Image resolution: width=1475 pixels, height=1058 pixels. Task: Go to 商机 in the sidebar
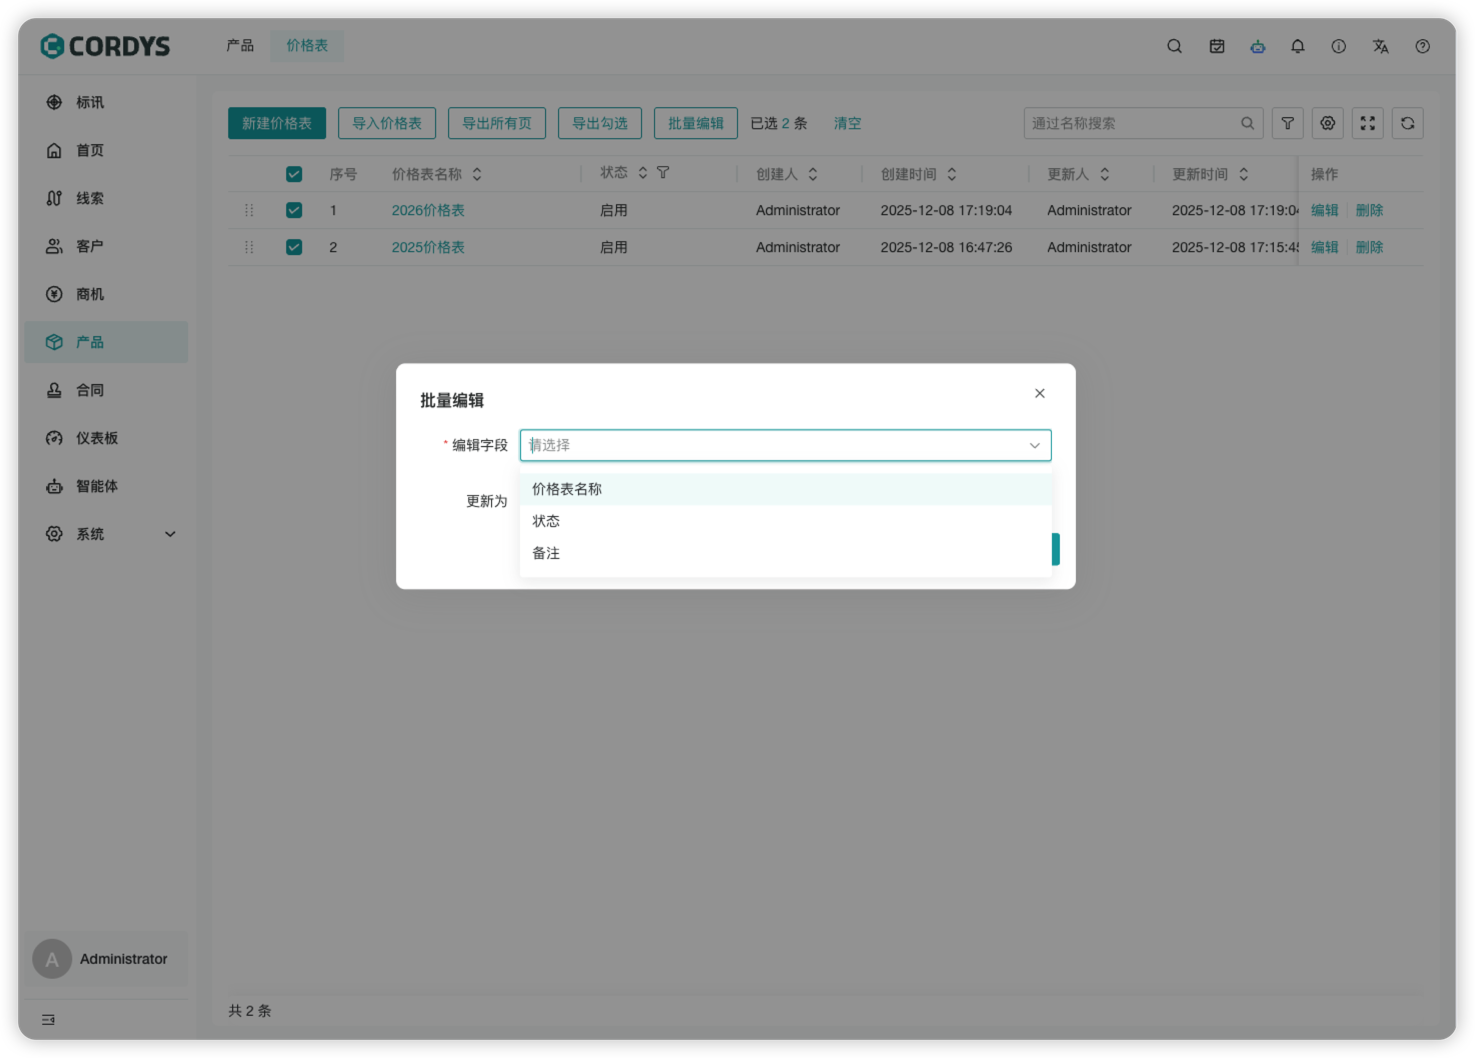coord(90,294)
